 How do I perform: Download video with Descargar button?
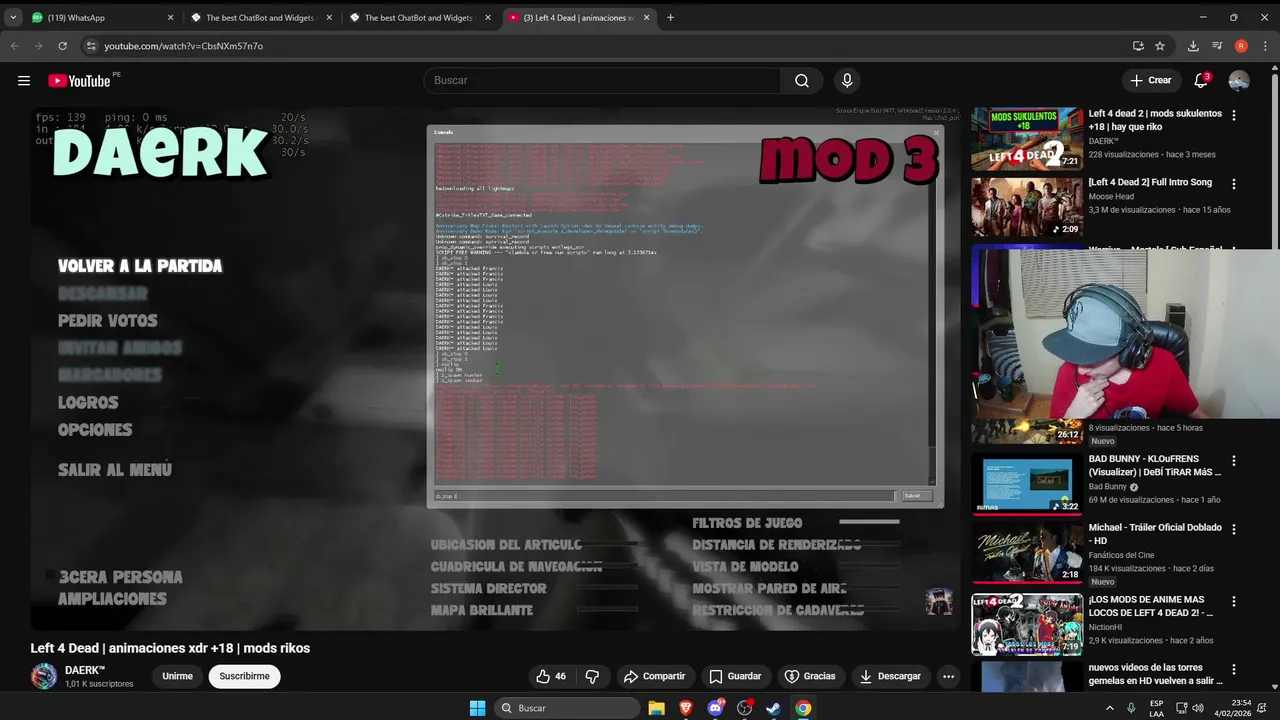890,676
